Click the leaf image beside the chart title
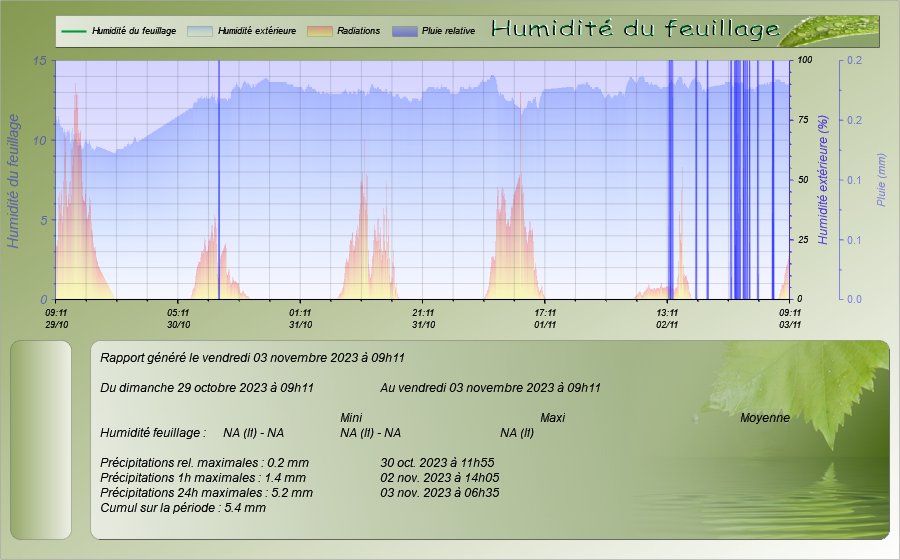 pyautogui.click(x=828, y=31)
